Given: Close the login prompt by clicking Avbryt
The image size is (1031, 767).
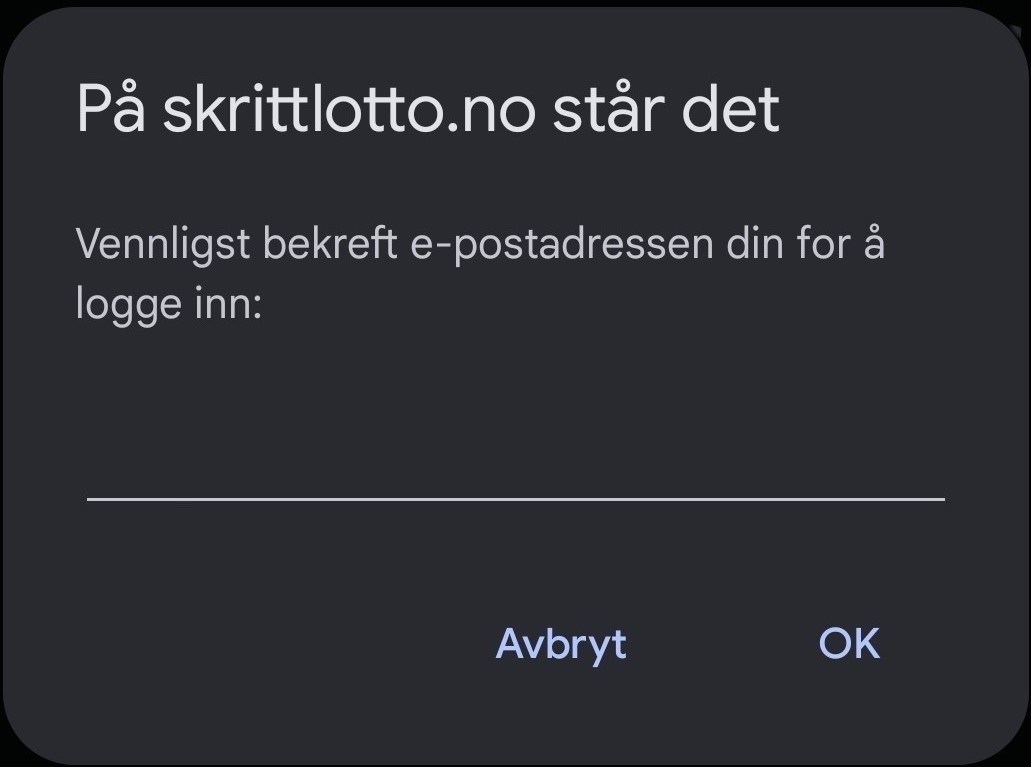Looking at the screenshot, I should 561,645.
